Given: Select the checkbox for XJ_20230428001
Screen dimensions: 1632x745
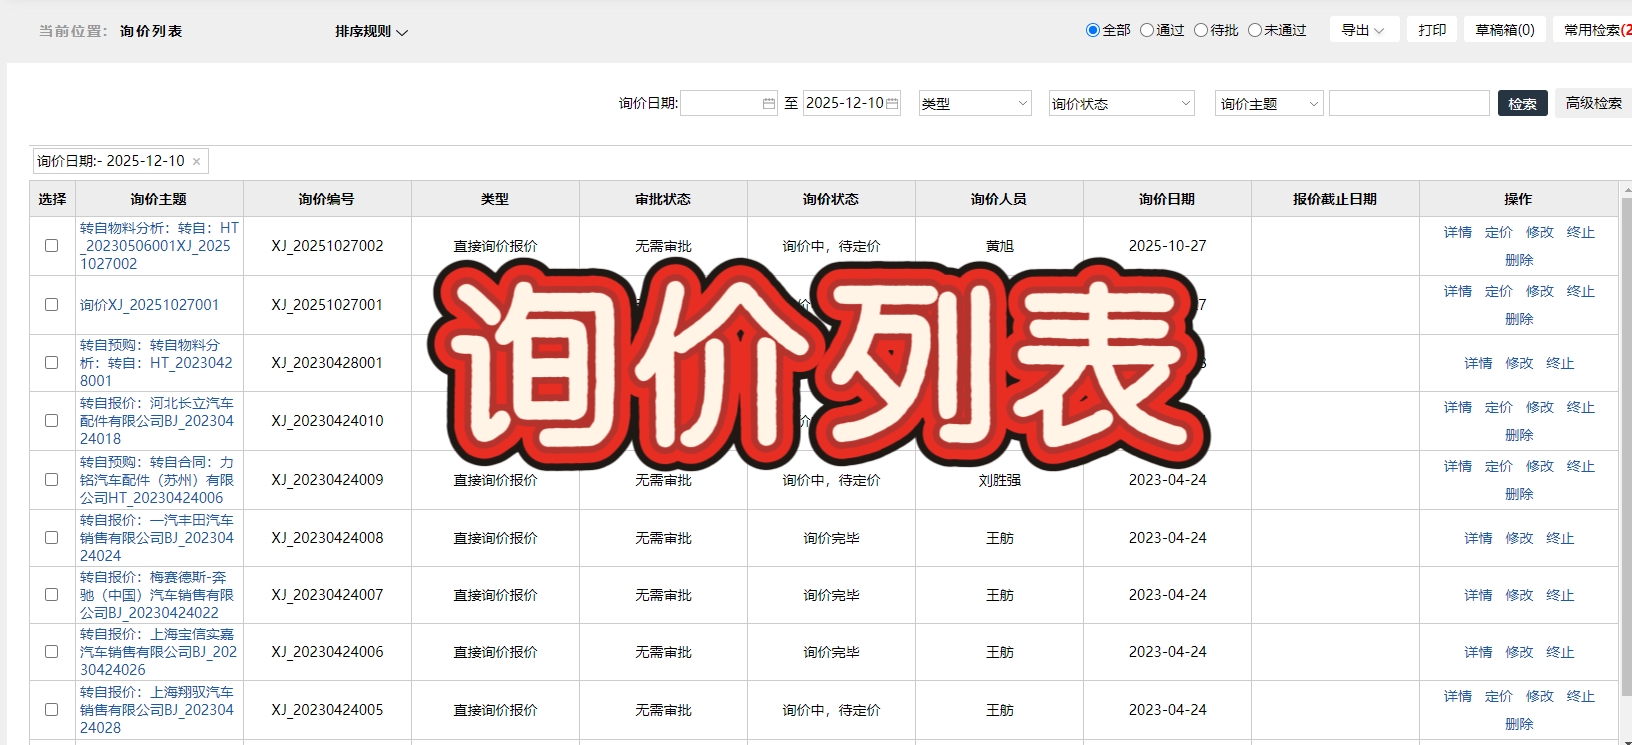Looking at the screenshot, I should 52,363.
